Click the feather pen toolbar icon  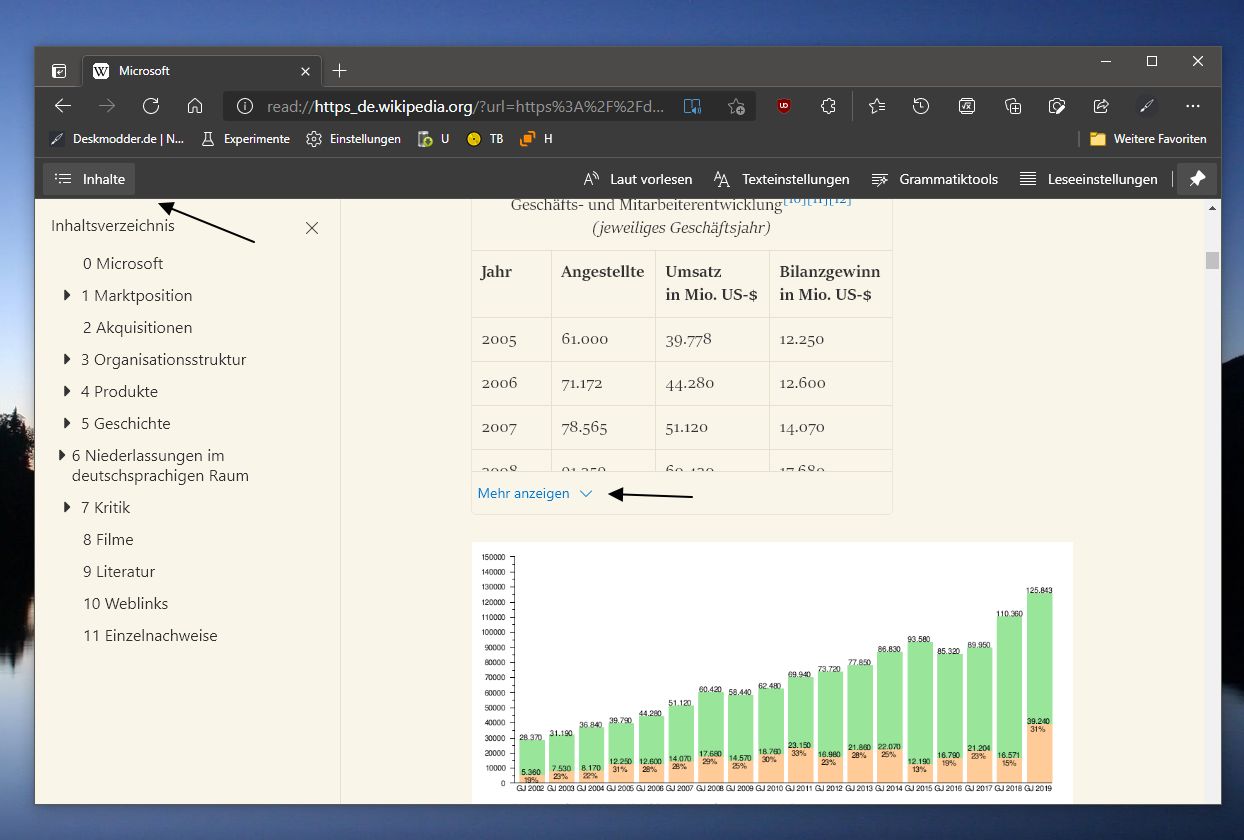[1147, 106]
